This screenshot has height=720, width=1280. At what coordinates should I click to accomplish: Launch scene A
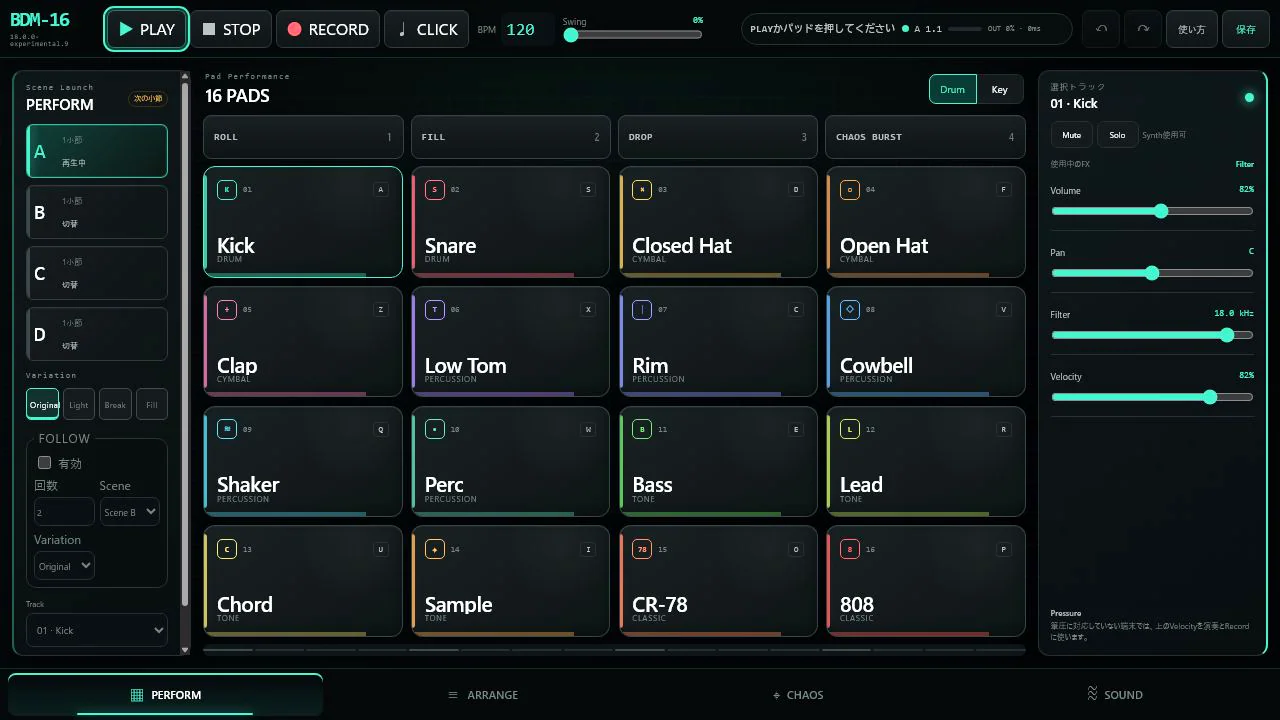point(97,151)
